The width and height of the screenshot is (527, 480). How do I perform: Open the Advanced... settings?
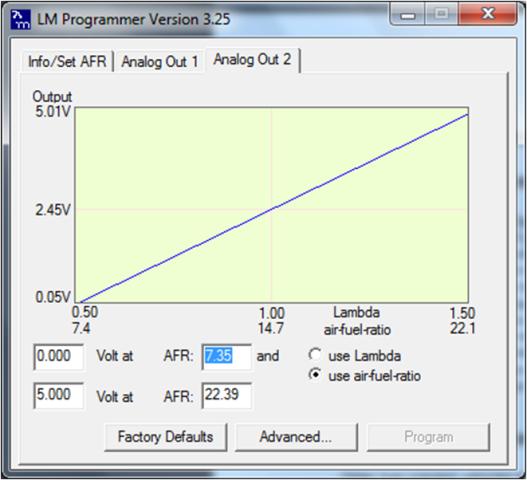tap(296, 437)
